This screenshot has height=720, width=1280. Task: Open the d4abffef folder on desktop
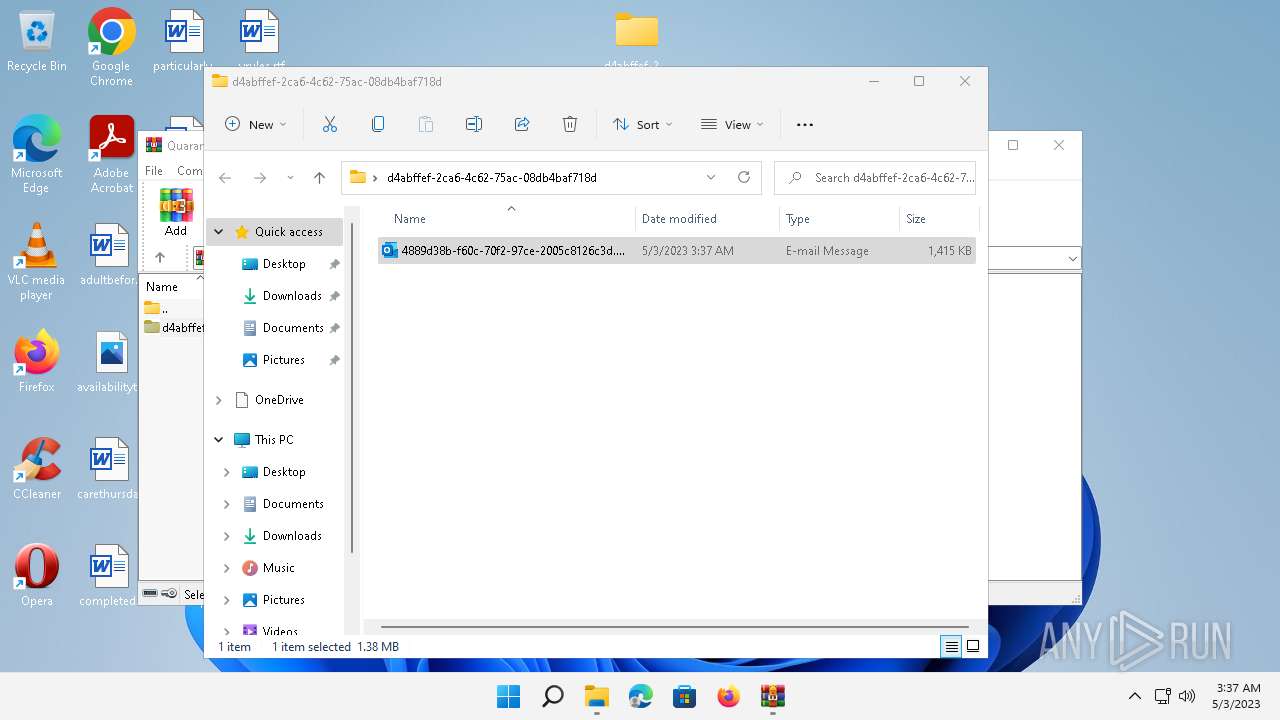click(636, 40)
